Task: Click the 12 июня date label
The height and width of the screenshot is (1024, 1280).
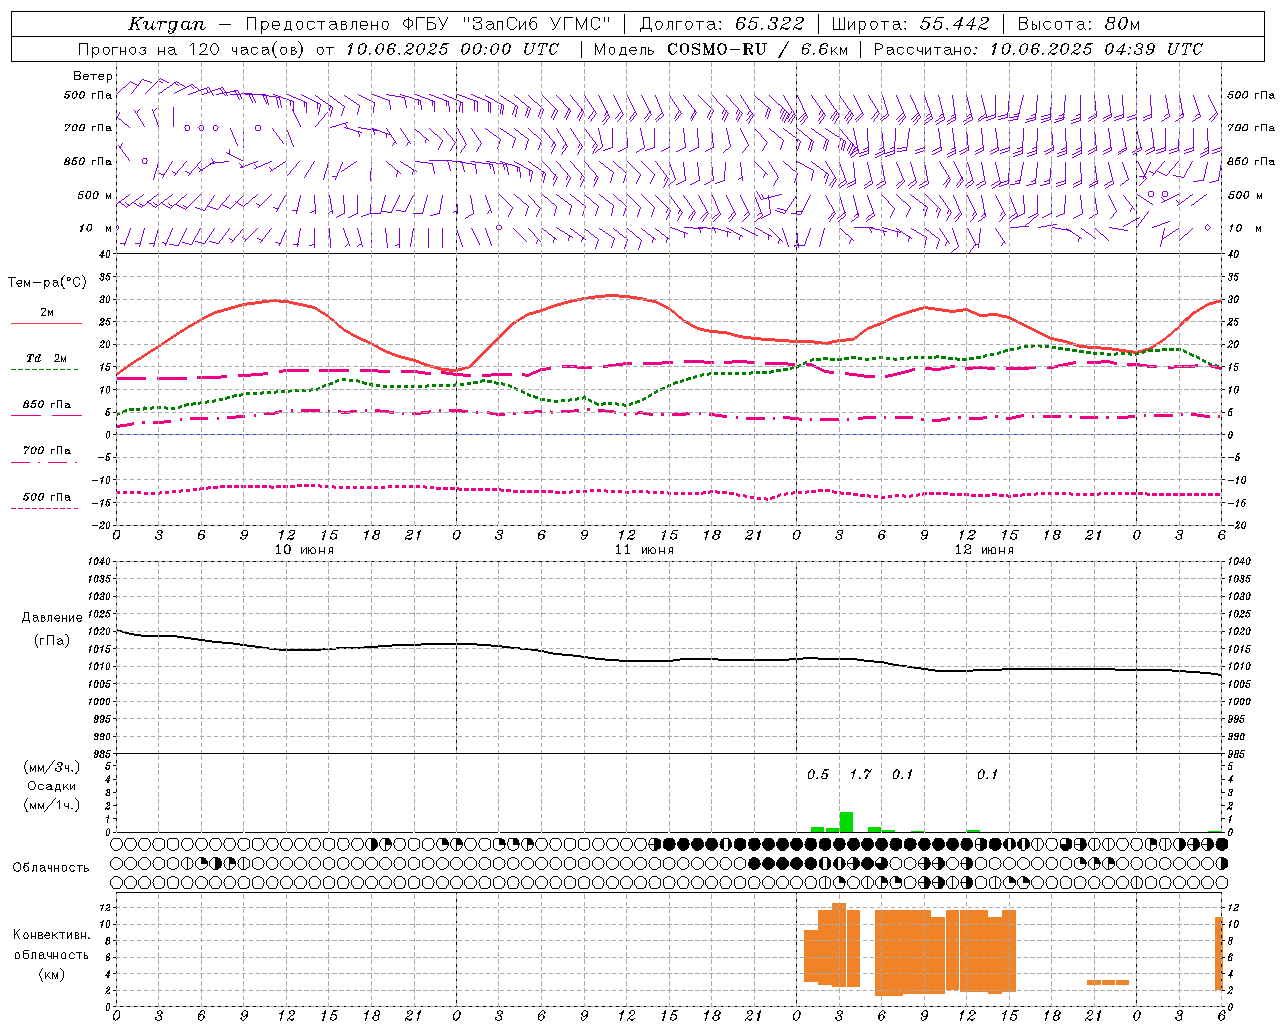Action: click(x=984, y=550)
